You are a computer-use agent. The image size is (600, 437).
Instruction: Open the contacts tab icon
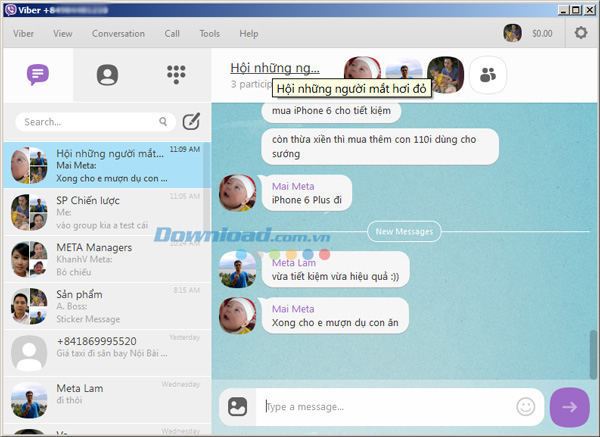point(107,75)
